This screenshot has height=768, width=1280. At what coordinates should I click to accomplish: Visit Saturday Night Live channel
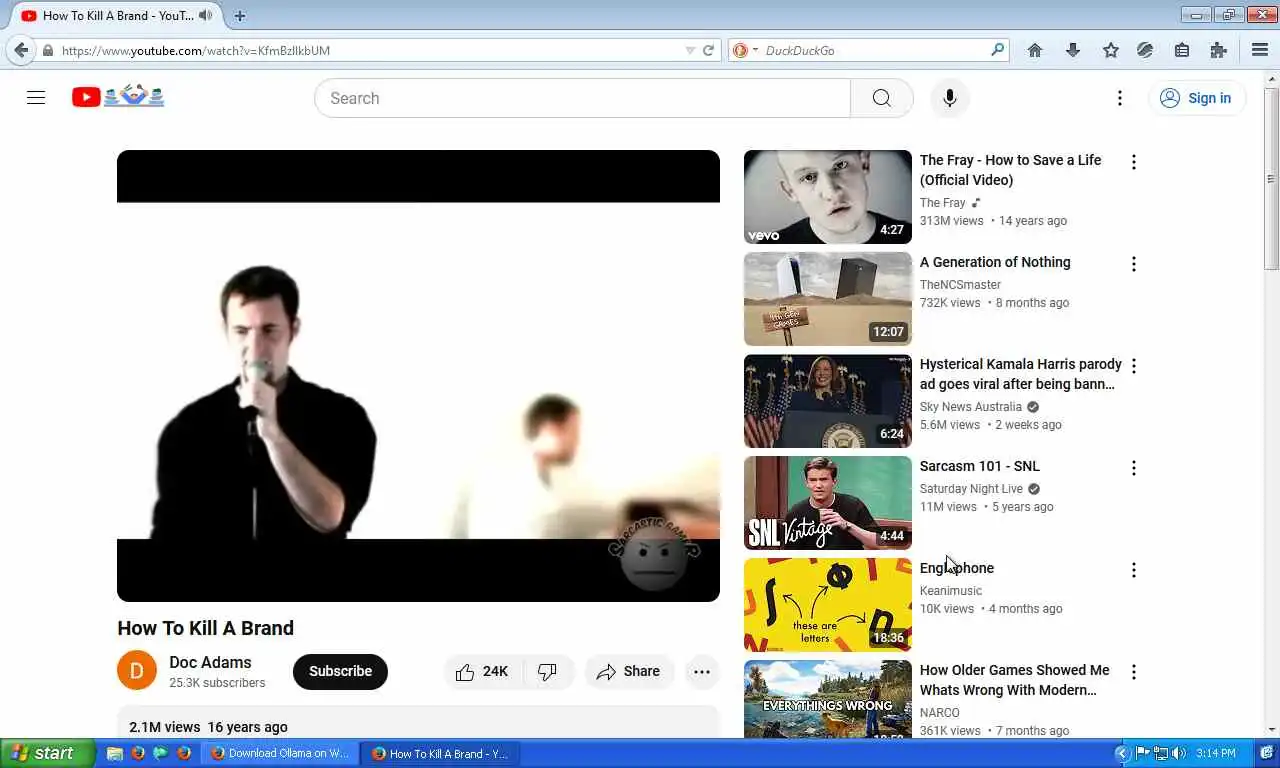971,489
